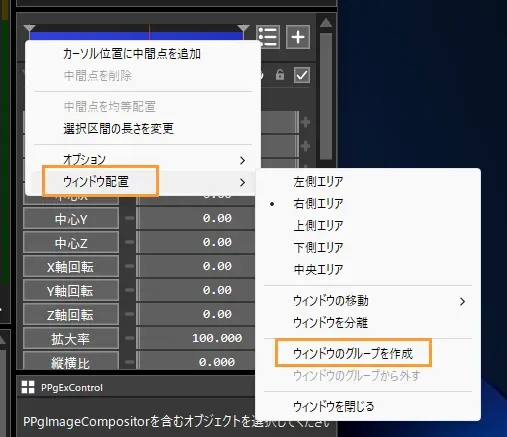
Task: Click the PPgExControl panel title
Action: tap(72, 388)
